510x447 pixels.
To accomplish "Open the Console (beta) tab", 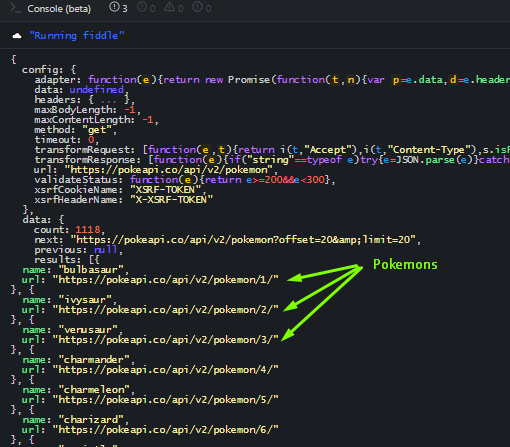I will 59,9.
